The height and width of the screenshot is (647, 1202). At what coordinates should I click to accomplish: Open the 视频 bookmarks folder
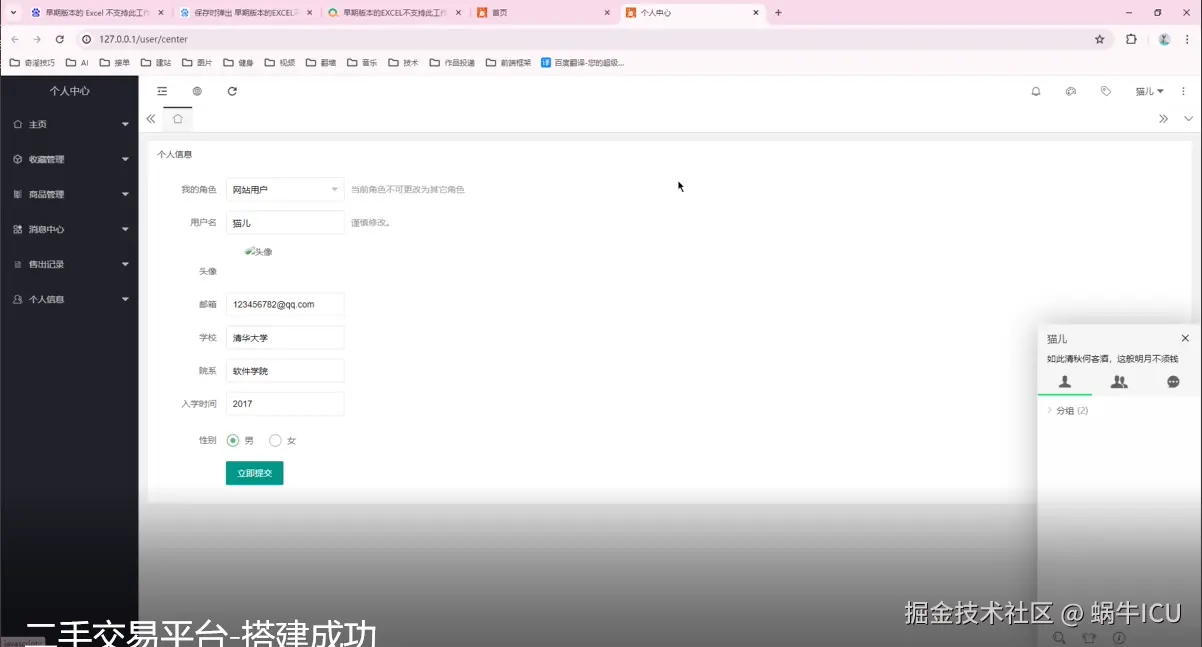279,62
